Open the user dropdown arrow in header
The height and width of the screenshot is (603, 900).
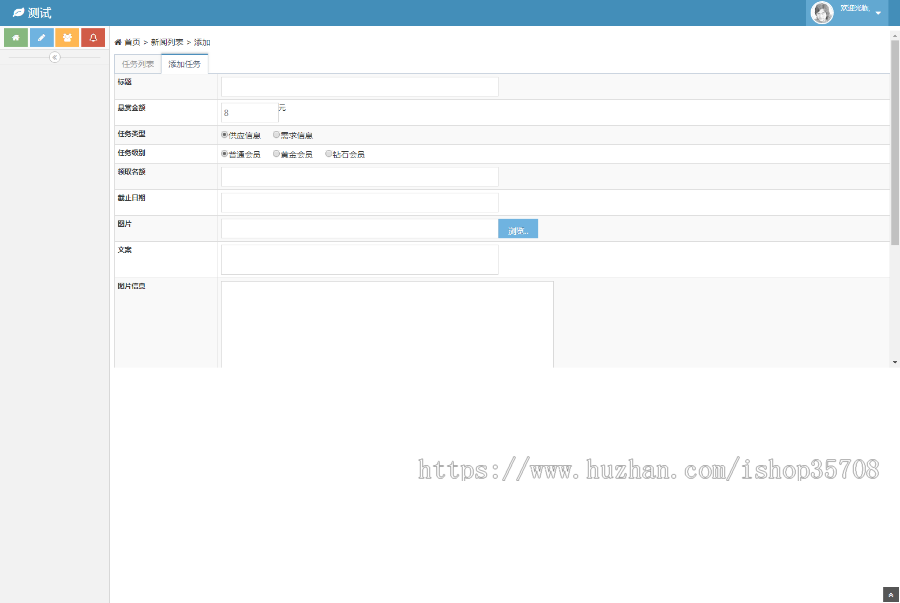[x=878, y=13]
